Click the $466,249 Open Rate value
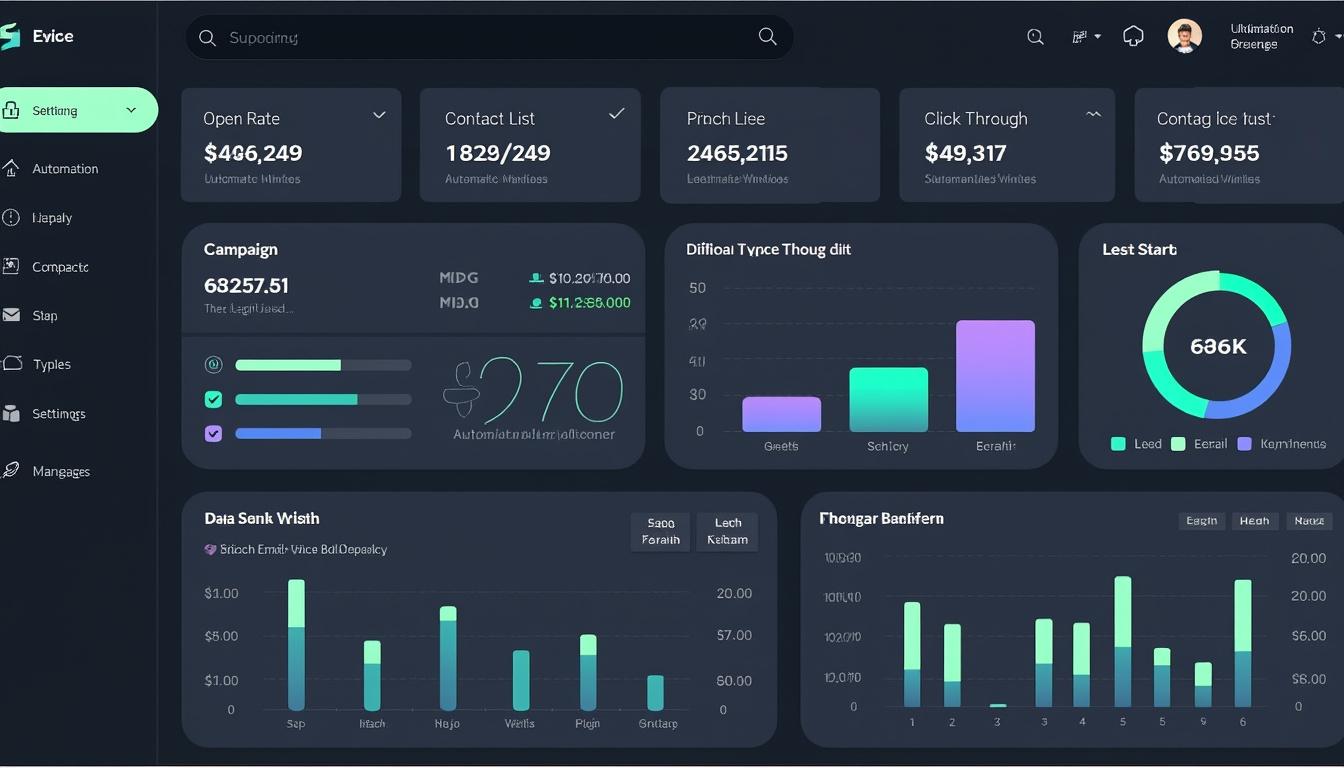The width and height of the screenshot is (1344, 768). pos(253,153)
